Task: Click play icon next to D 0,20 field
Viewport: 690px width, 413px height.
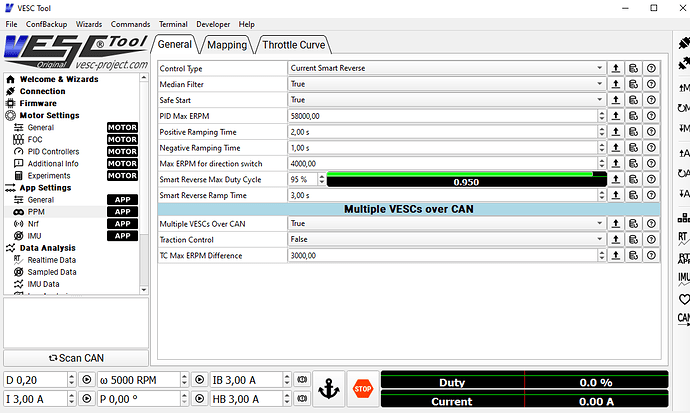Action: tap(86, 380)
